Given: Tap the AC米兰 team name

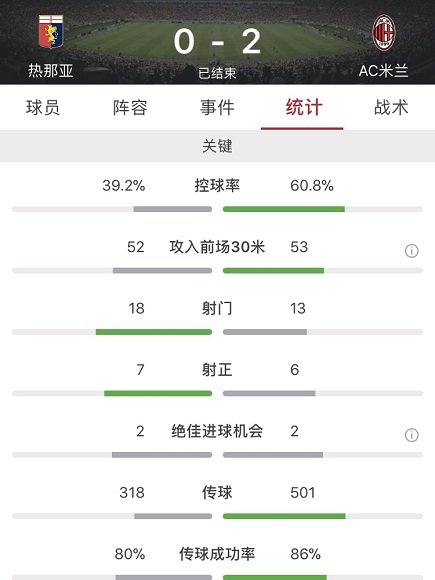Looking at the screenshot, I should 384,70.
